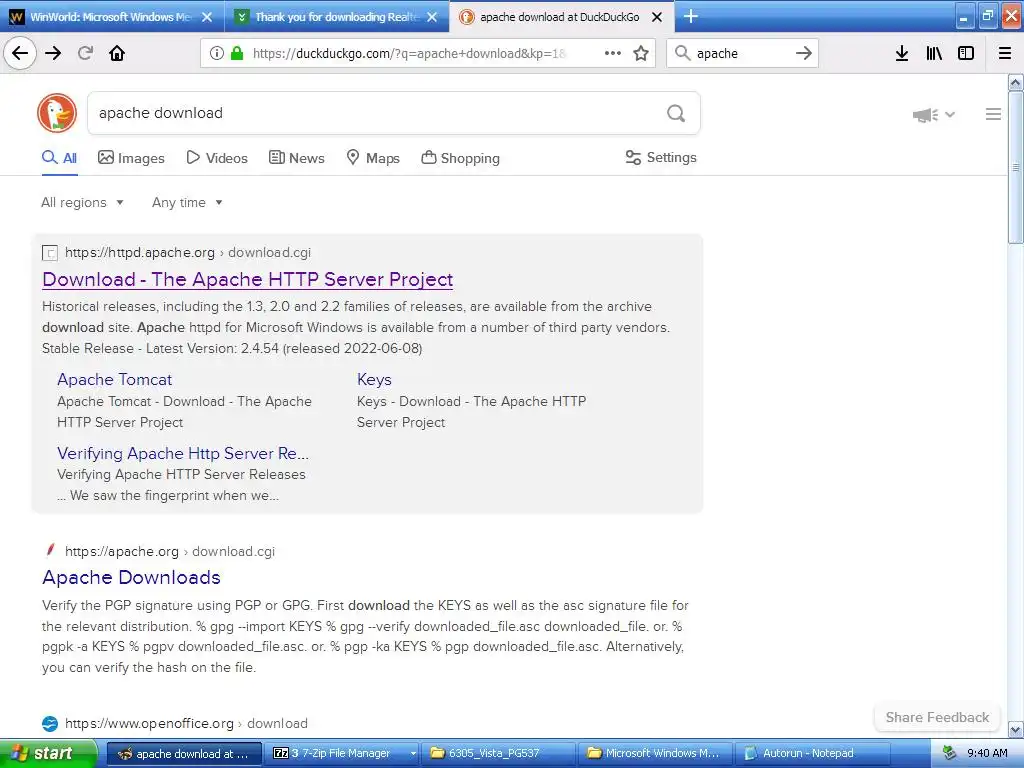Click the scrollbar down arrow
The height and width of the screenshot is (768, 1024).
point(1016,729)
